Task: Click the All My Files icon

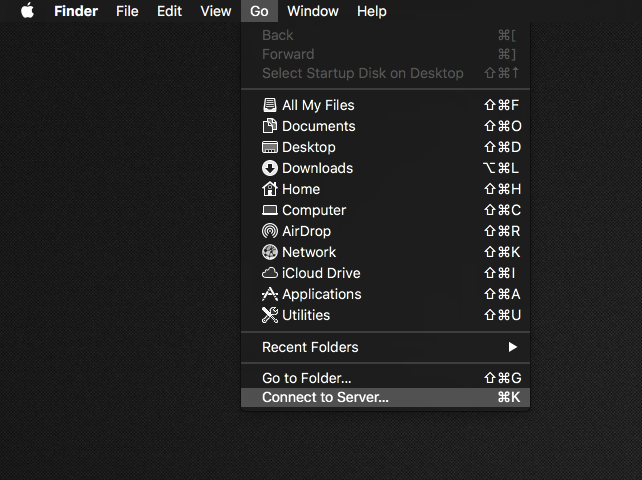Action: tap(269, 105)
